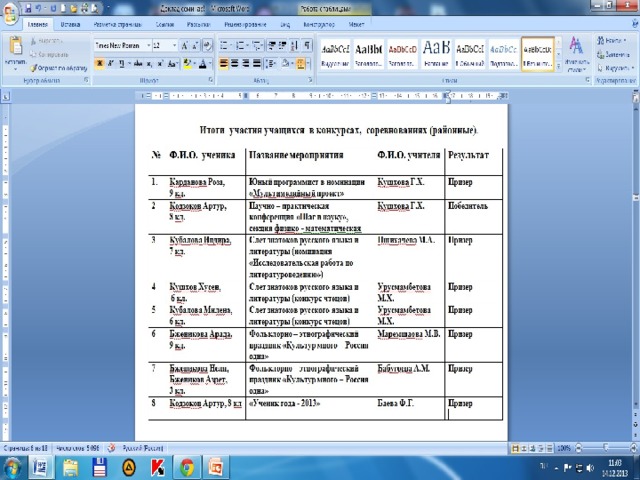The height and width of the screenshot is (480, 640).
Task: Open Google Chrome from the taskbar
Action: point(187,467)
